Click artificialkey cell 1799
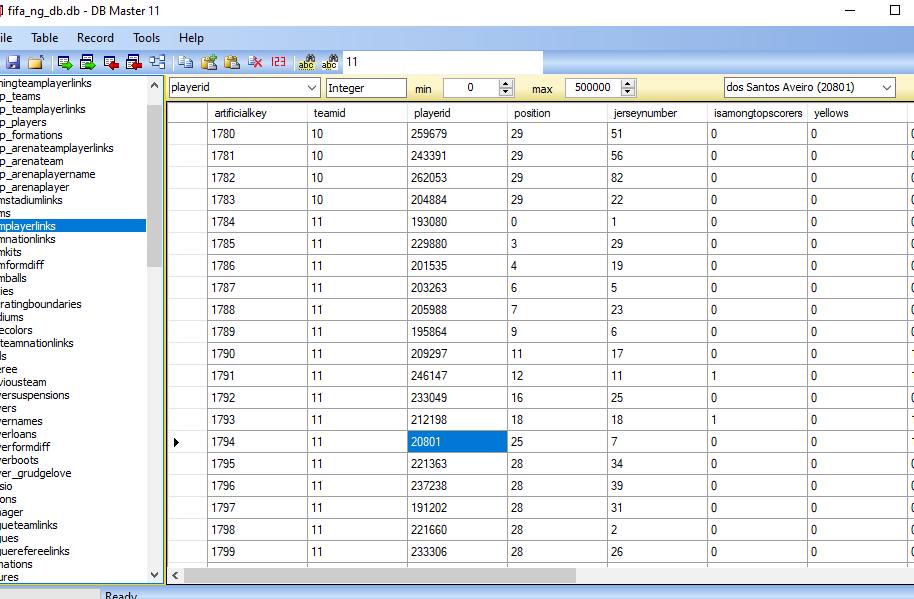Image resolution: width=914 pixels, height=599 pixels. click(x=257, y=552)
